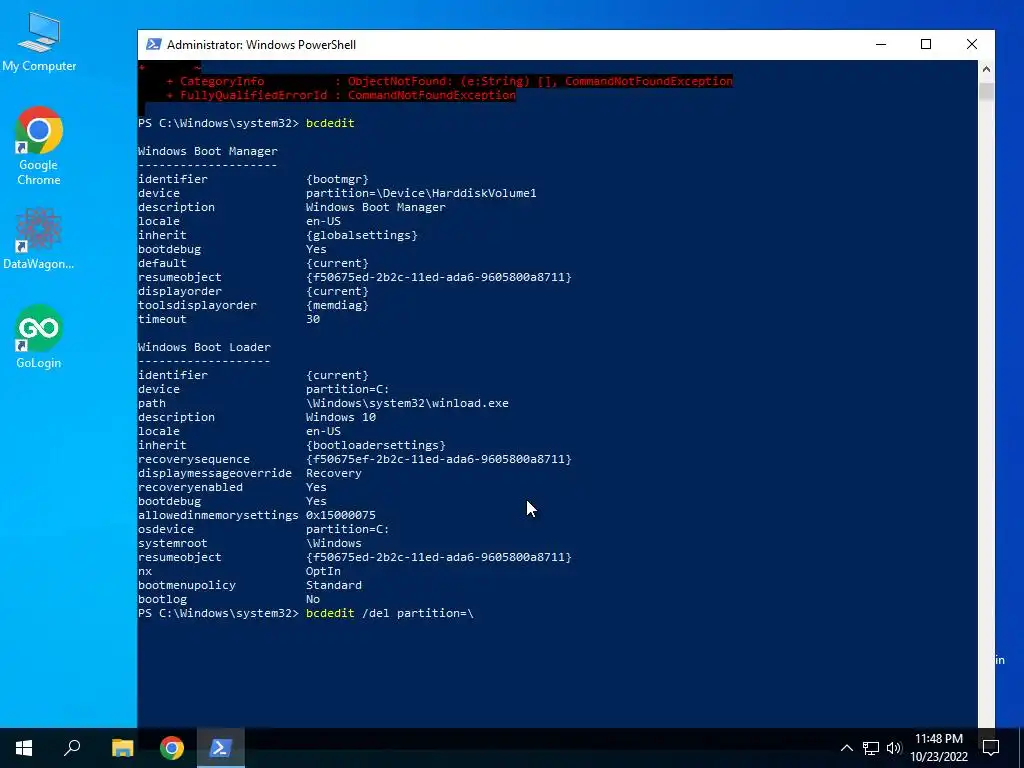Click the '{bootloadersettings}' value
Image resolution: width=1024 pixels, height=768 pixels.
pos(376,445)
